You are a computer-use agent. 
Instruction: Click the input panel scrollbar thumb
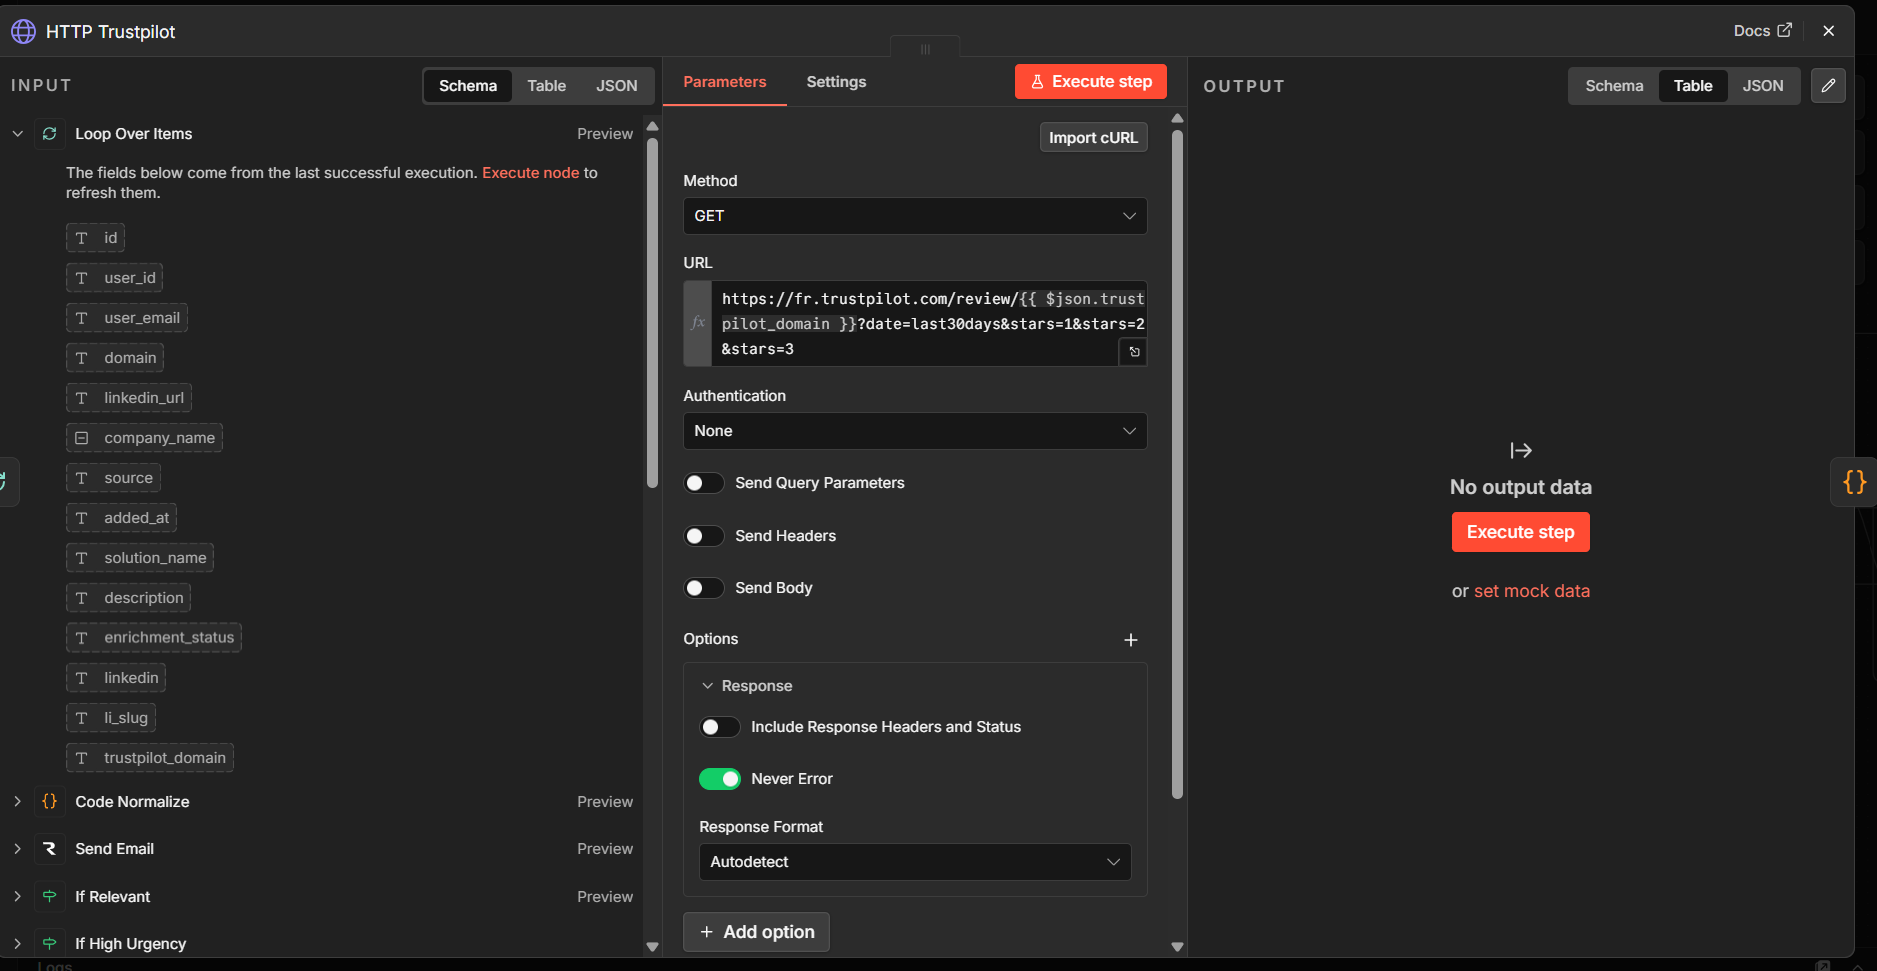click(652, 312)
